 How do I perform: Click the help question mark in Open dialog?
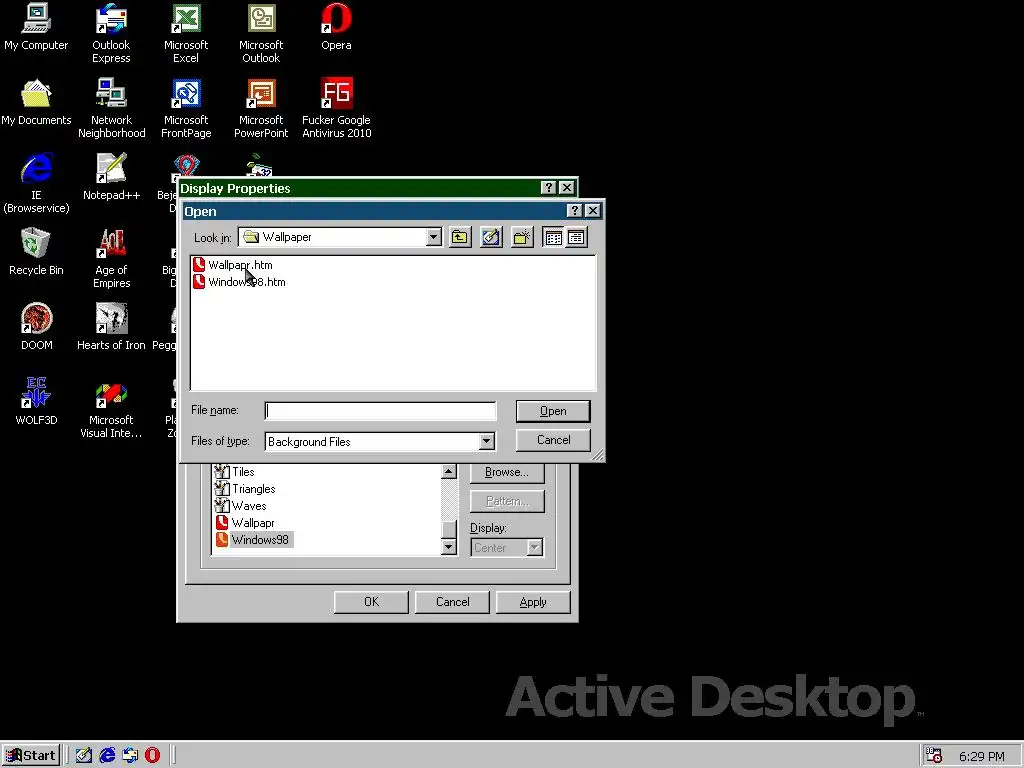(574, 210)
